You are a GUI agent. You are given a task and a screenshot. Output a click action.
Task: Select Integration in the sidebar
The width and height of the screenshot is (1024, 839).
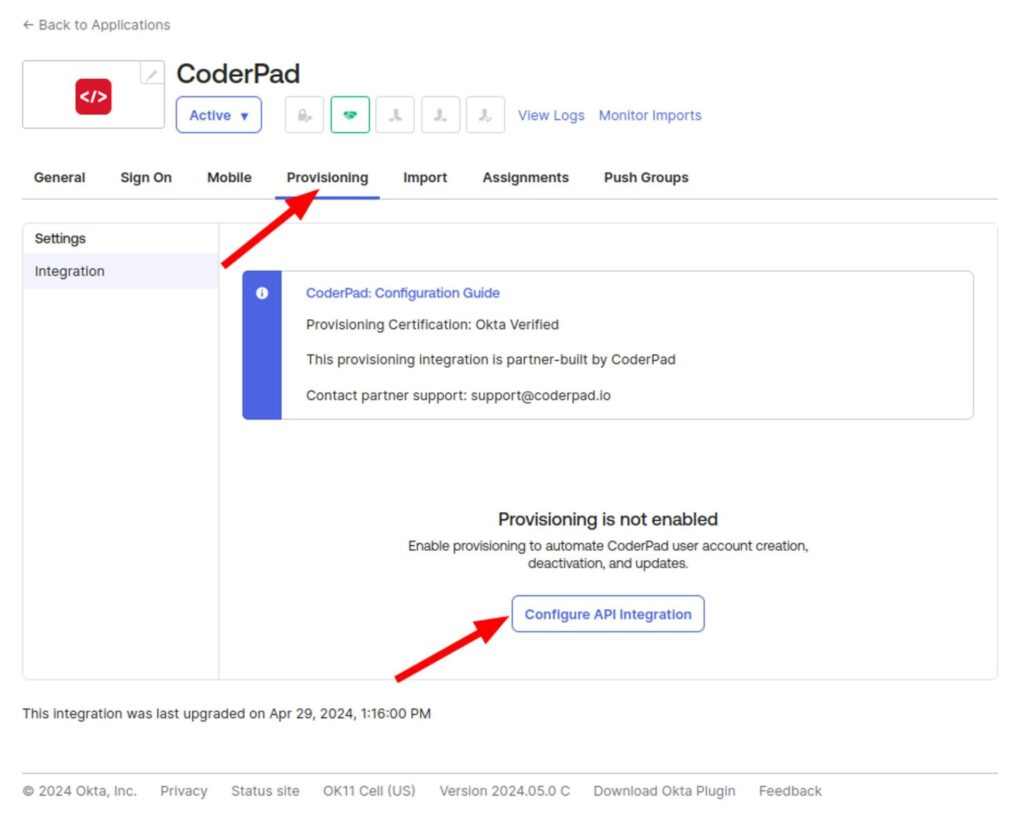[69, 271]
